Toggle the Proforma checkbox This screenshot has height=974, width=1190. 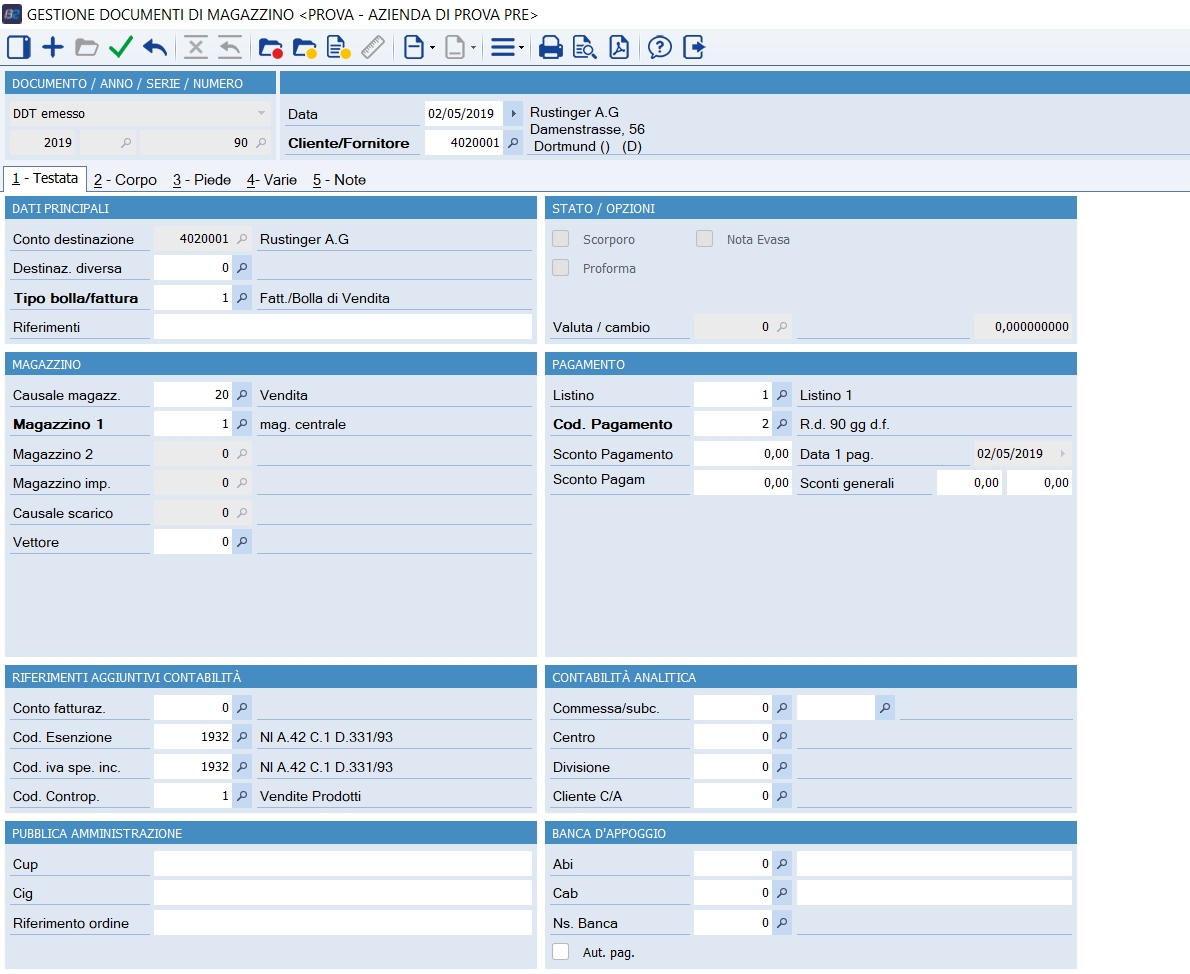tap(561, 268)
